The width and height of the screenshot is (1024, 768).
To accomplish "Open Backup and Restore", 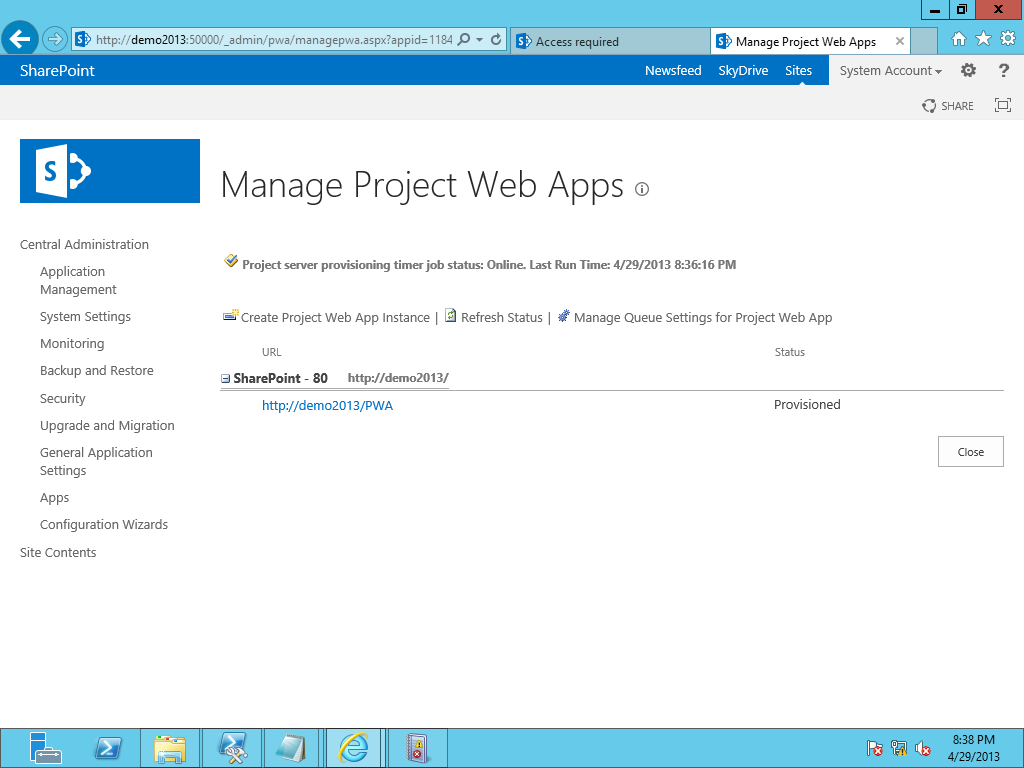I will tap(97, 370).
